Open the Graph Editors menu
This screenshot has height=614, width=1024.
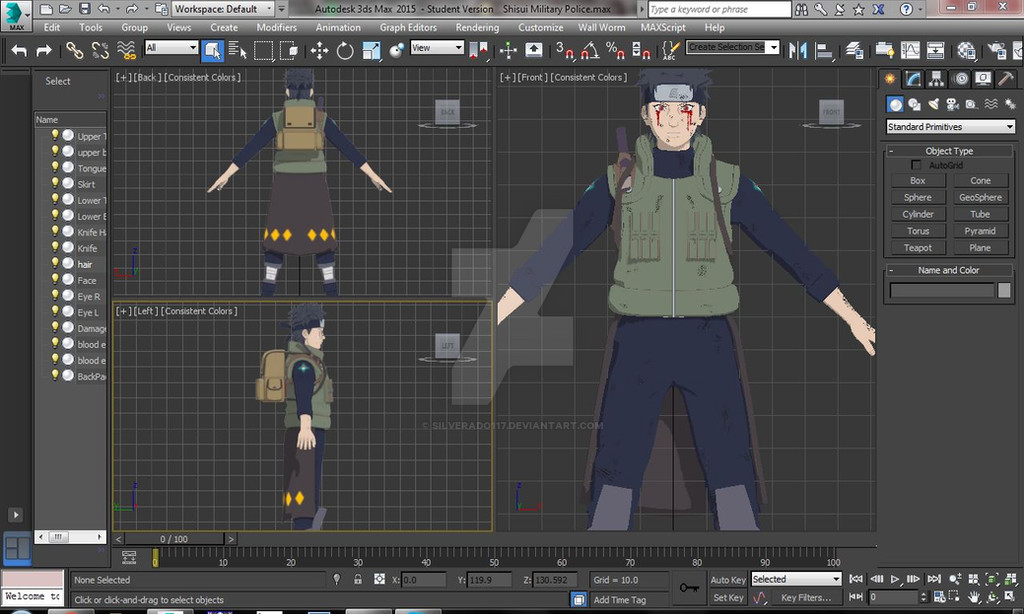pos(408,27)
